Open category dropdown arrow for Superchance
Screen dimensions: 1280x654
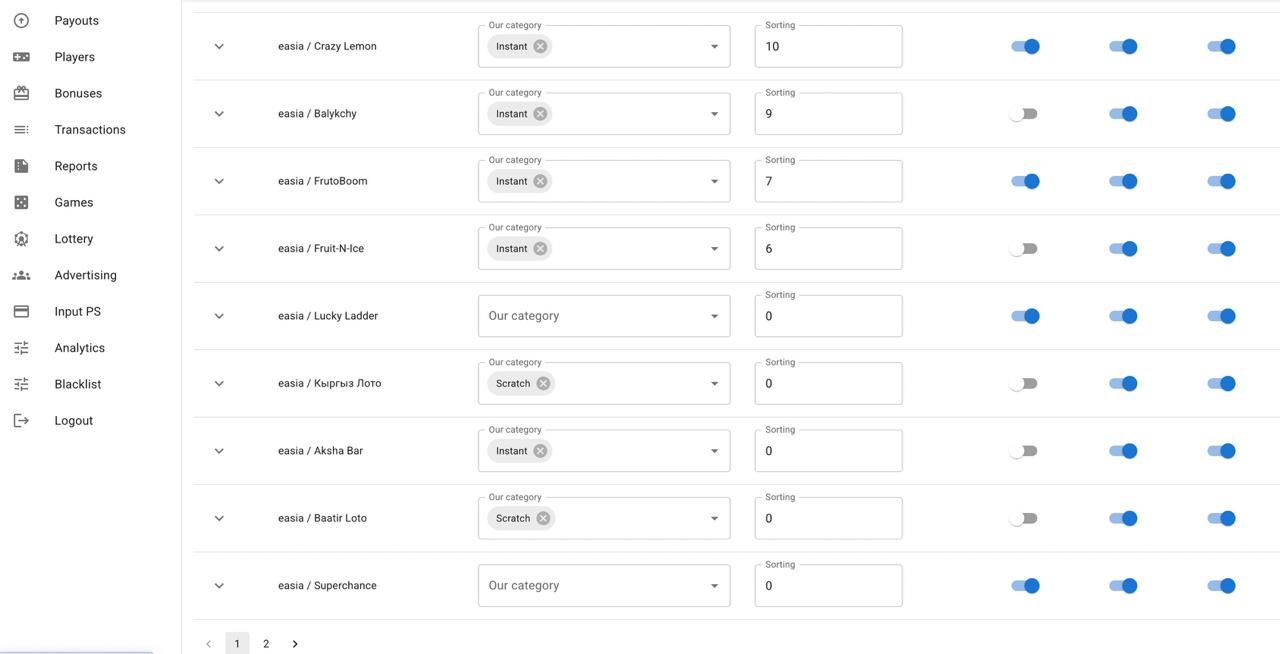pos(714,586)
